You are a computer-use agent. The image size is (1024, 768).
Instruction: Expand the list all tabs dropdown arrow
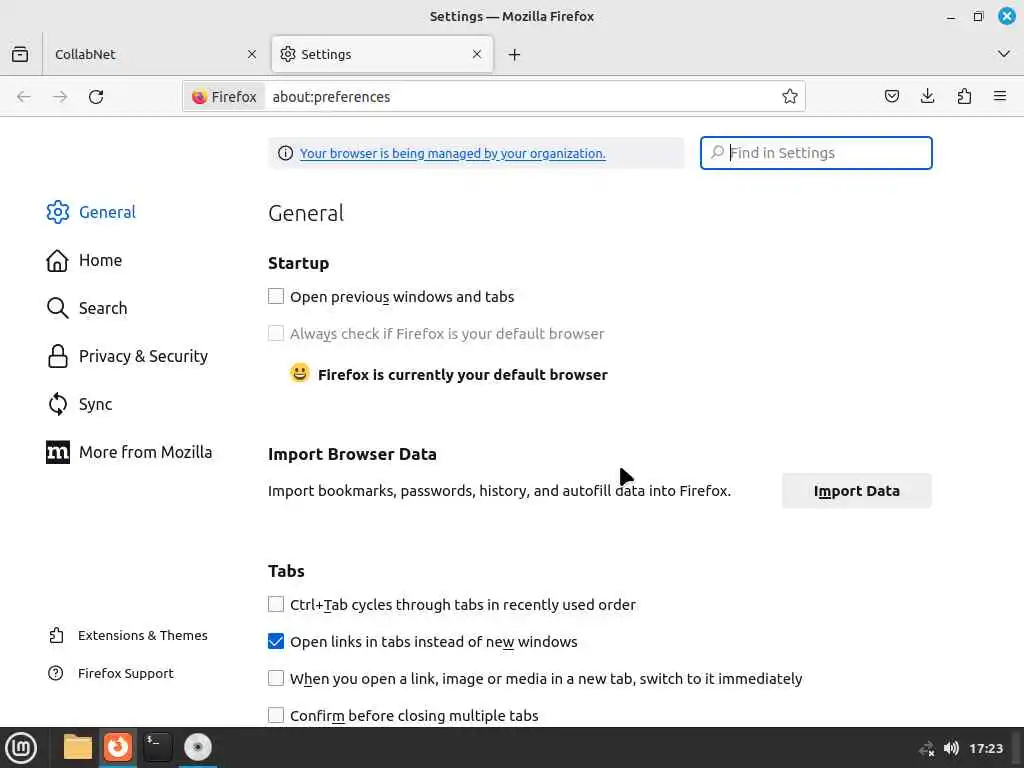pyautogui.click(x=1004, y=54)
